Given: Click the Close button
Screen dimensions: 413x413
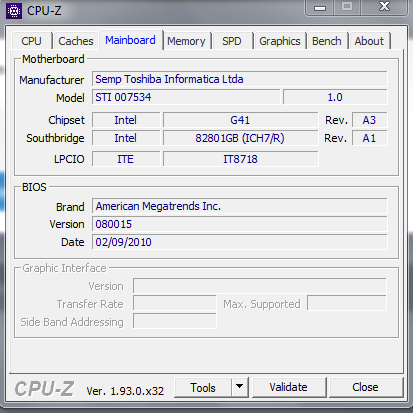Looking at the screenshot, I should point(366,387).
